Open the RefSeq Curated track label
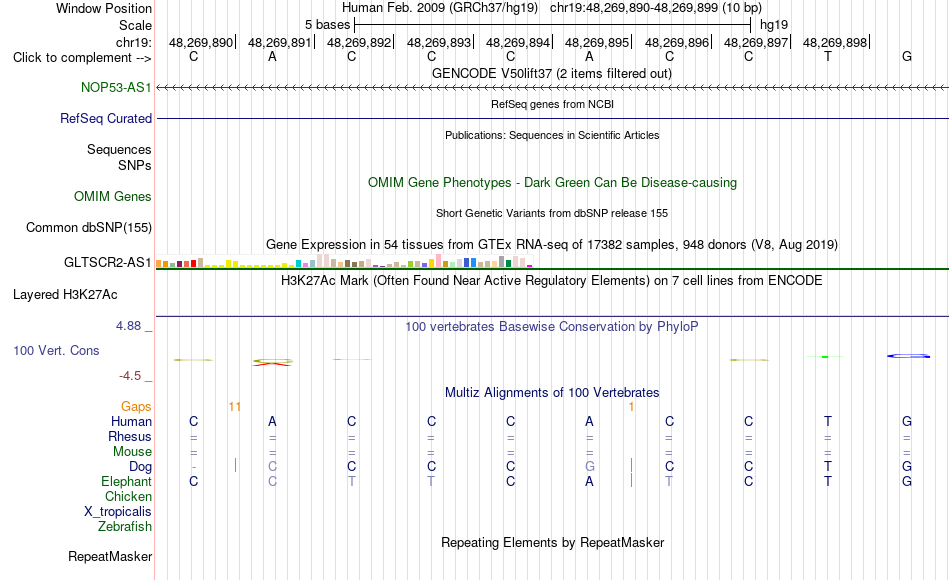Image resolution: width=950 pixels, height=580 pixels. point(105,118)
